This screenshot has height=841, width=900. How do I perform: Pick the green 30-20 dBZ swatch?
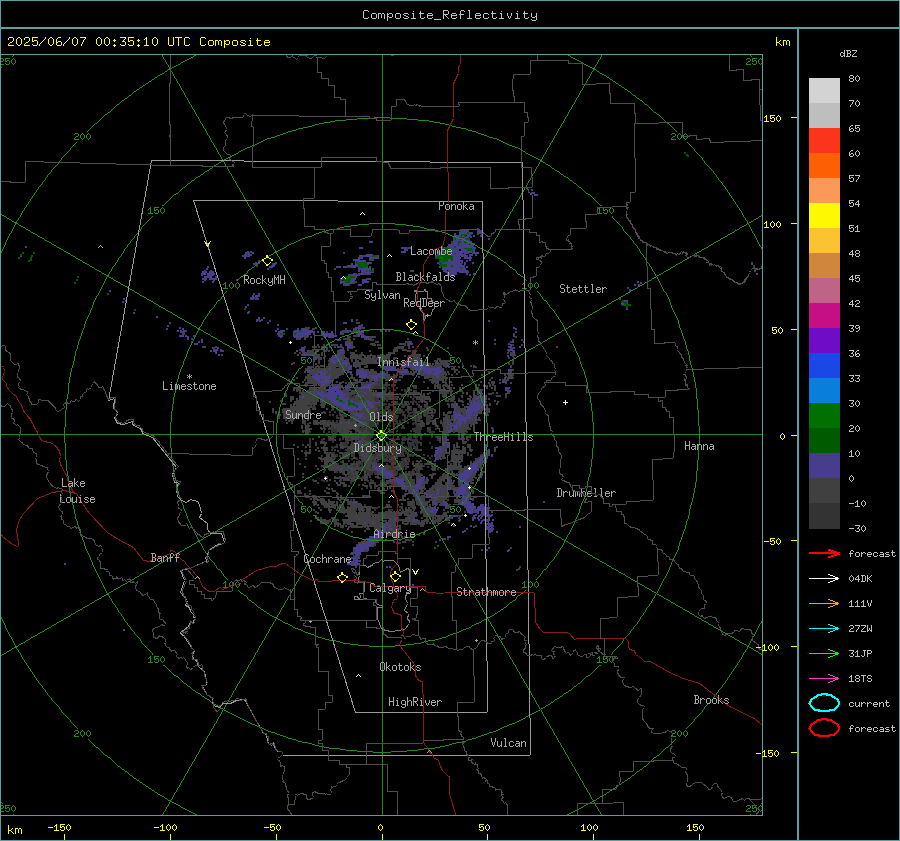pyautogui.click(x=824, y=416)
